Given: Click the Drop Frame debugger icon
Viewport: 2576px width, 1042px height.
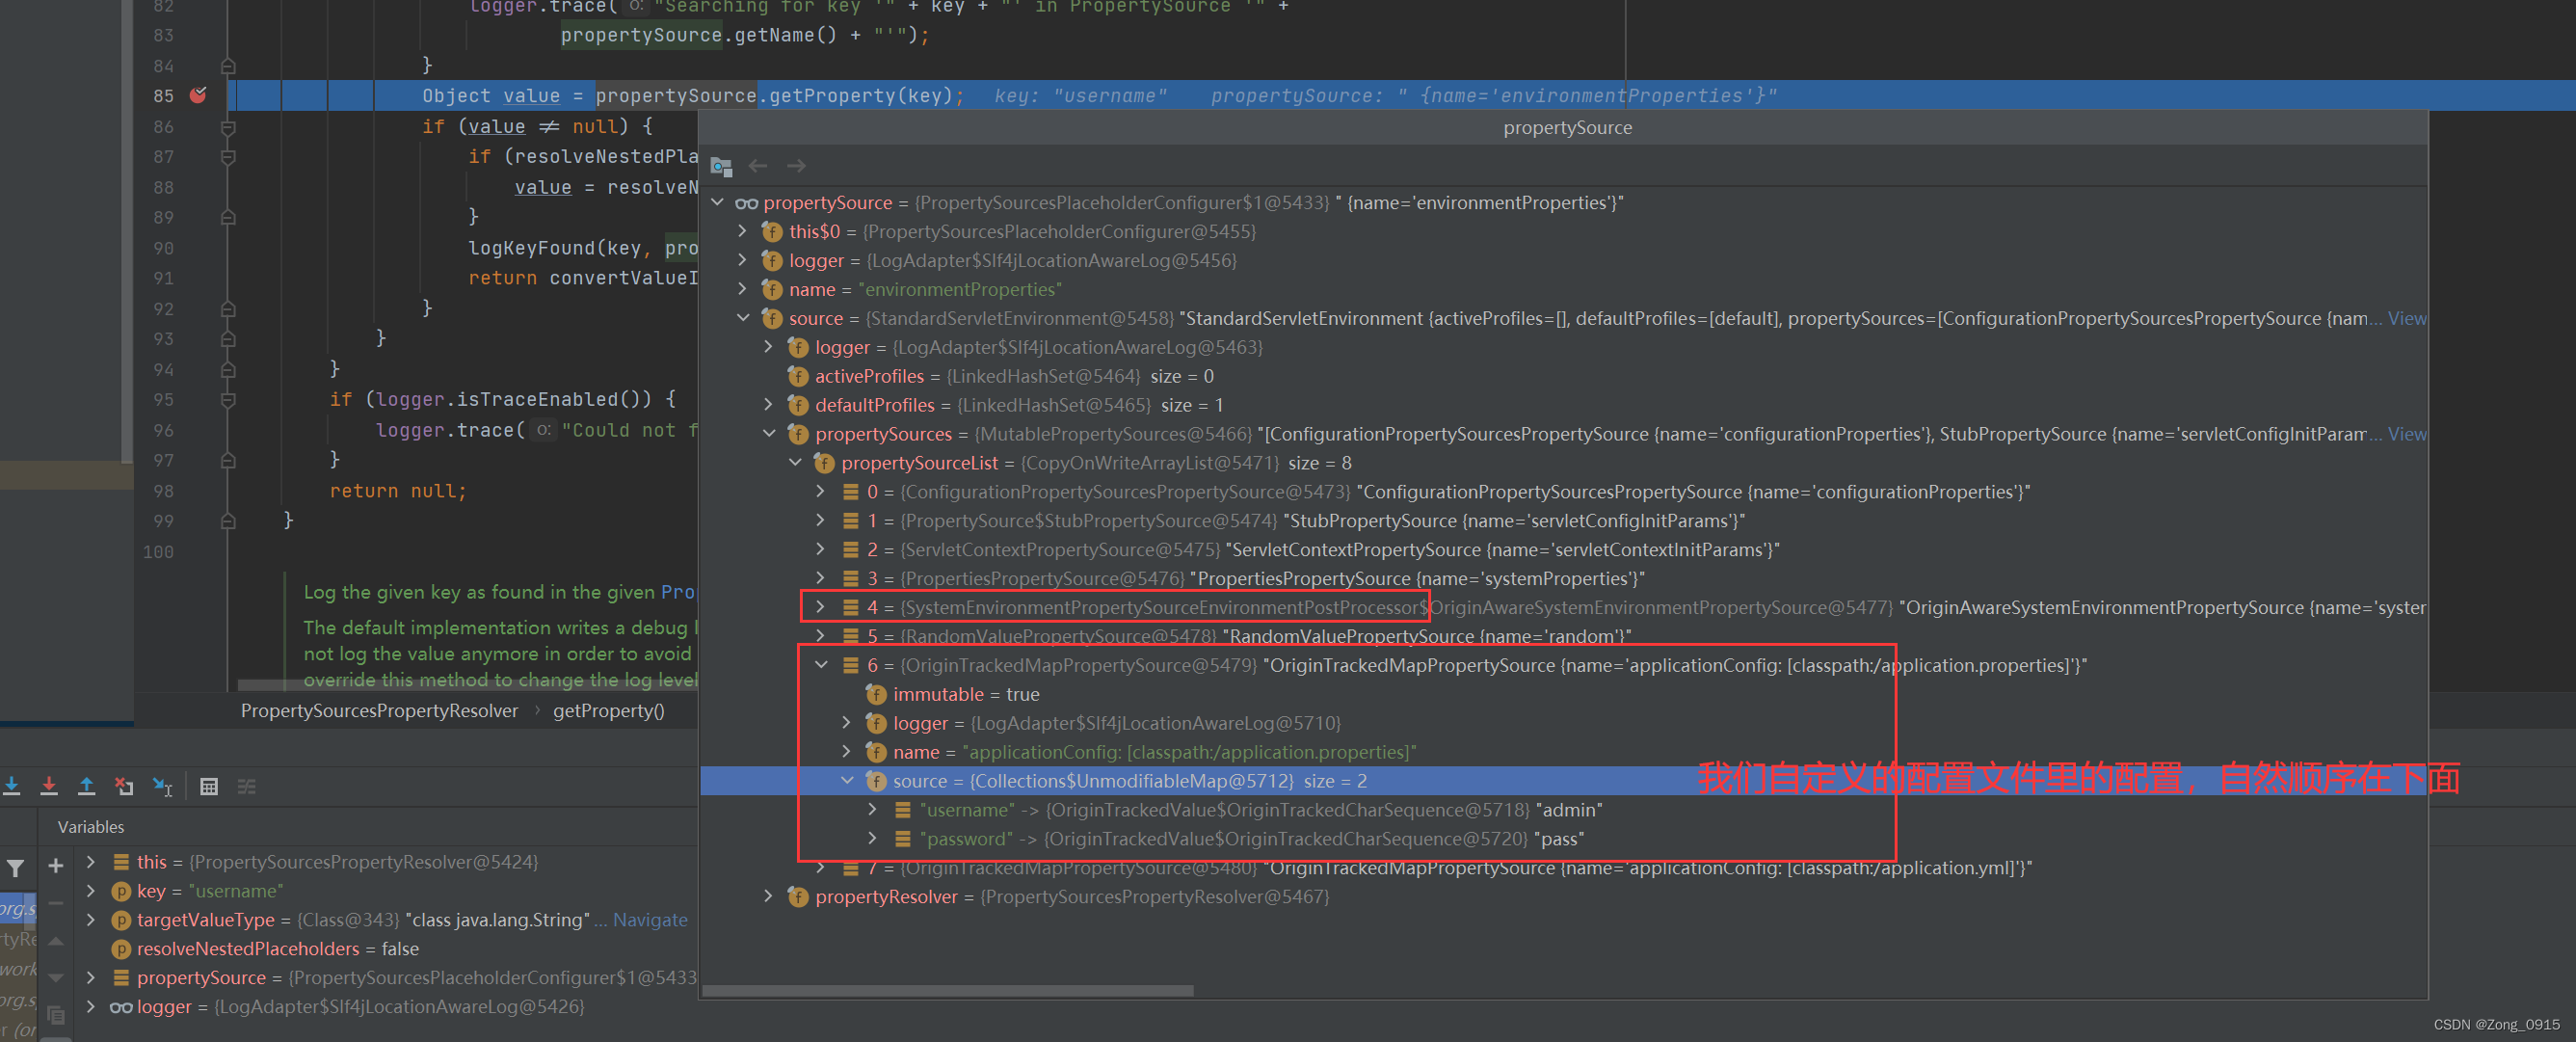Looking at the screenshot, I should [x=125, y=787].
